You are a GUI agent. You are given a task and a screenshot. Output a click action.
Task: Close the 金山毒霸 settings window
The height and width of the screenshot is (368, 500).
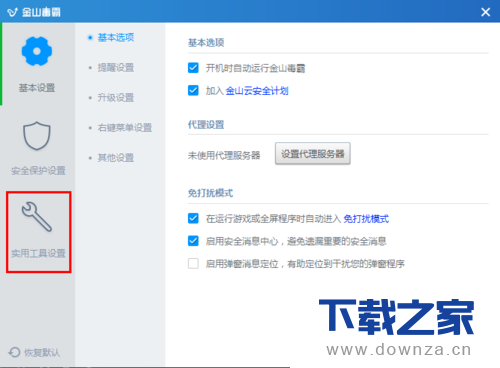click(x=486, y=12)
